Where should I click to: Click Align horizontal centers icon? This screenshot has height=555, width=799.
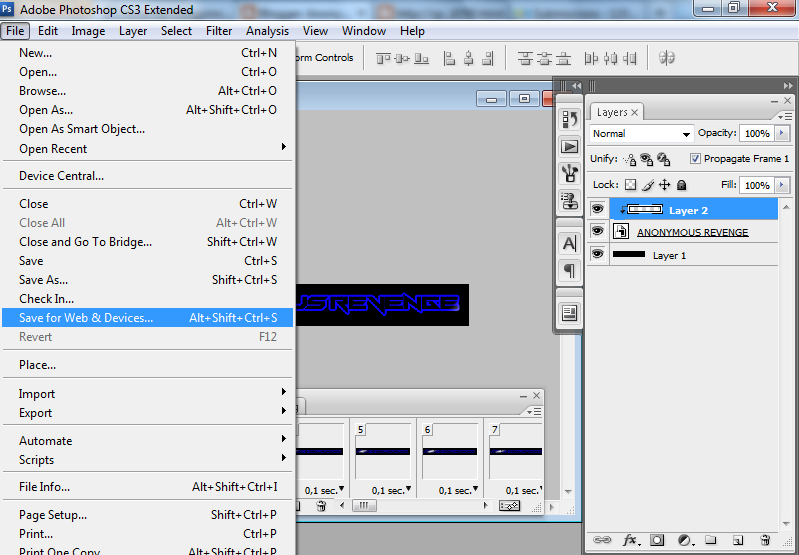[469, 59]
